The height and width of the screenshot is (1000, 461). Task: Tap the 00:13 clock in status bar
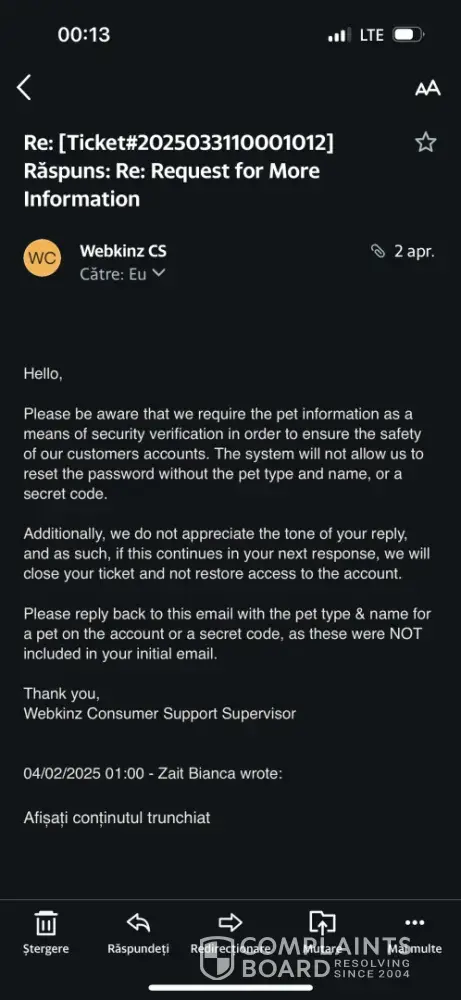pyautogui.click(x=84, y=34)
